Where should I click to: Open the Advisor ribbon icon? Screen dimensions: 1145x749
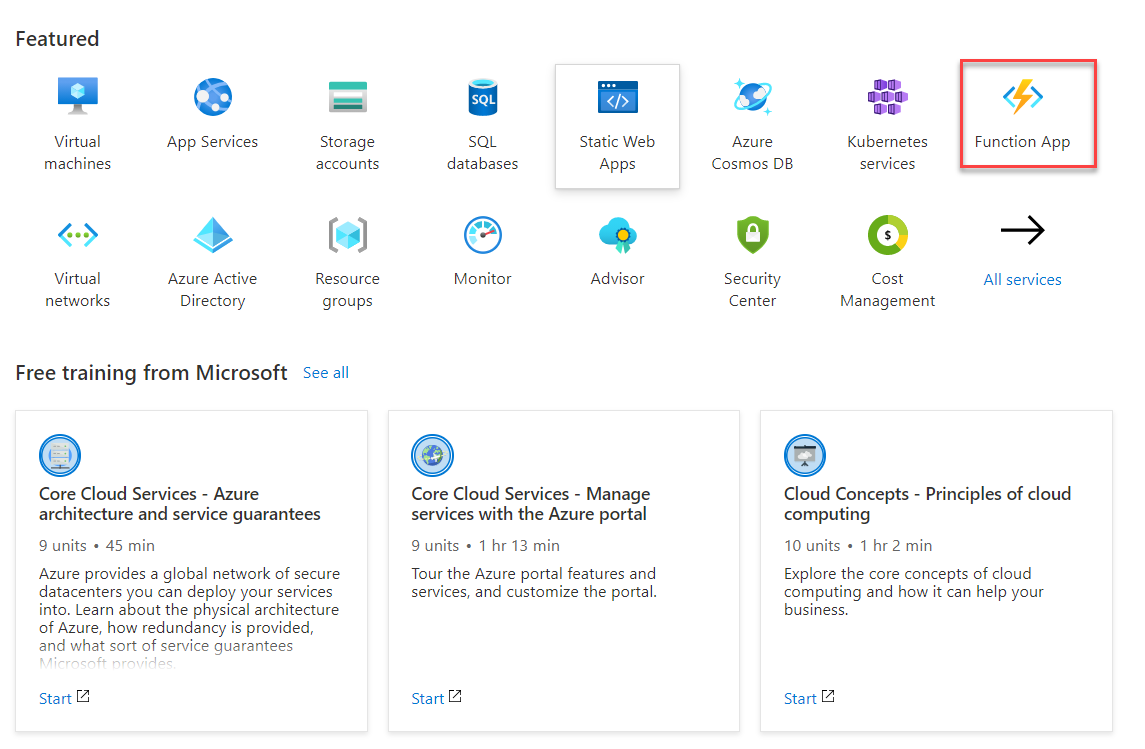coord(618,234)
